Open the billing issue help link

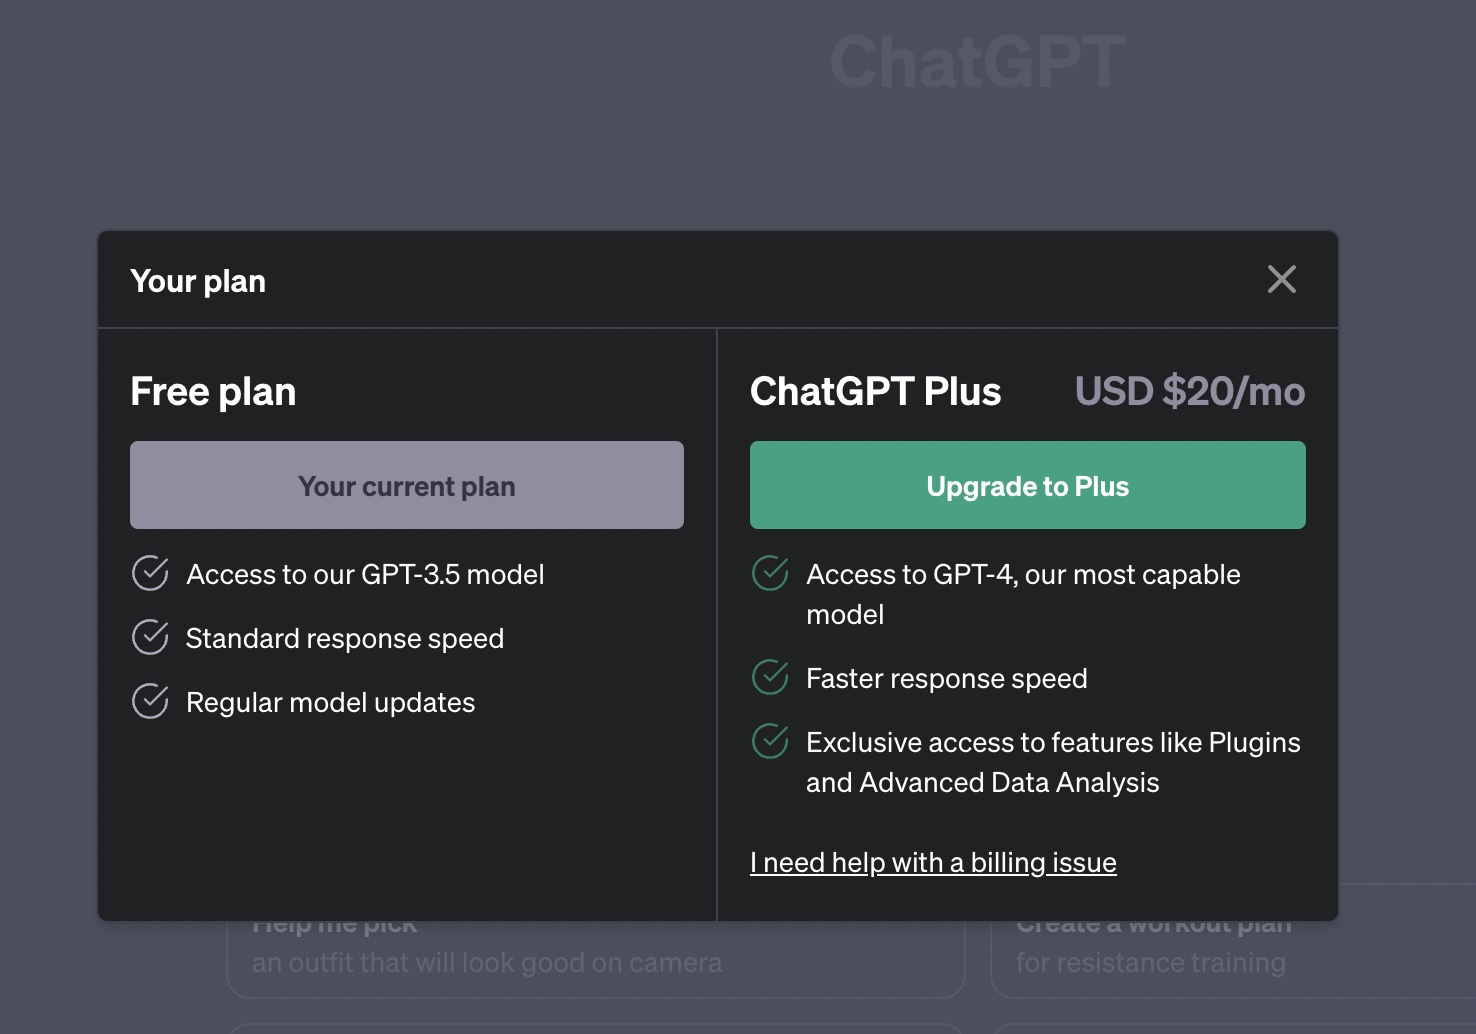[x=933, y=862]
